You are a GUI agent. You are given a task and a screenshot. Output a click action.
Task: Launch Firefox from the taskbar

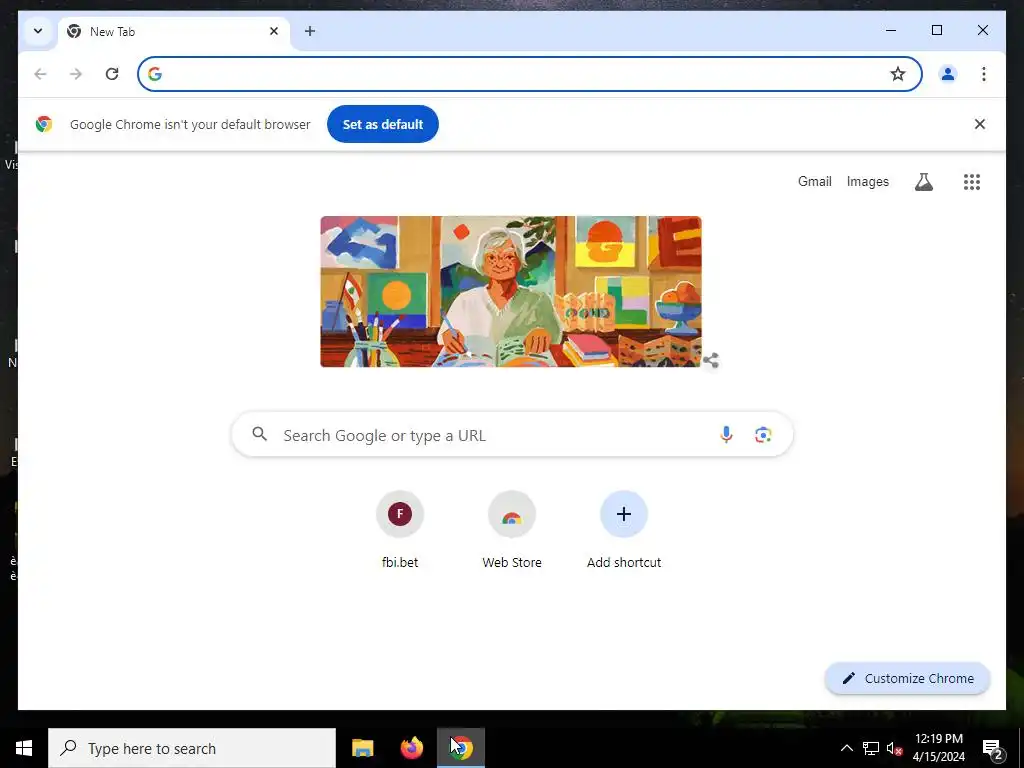point(411,748)
